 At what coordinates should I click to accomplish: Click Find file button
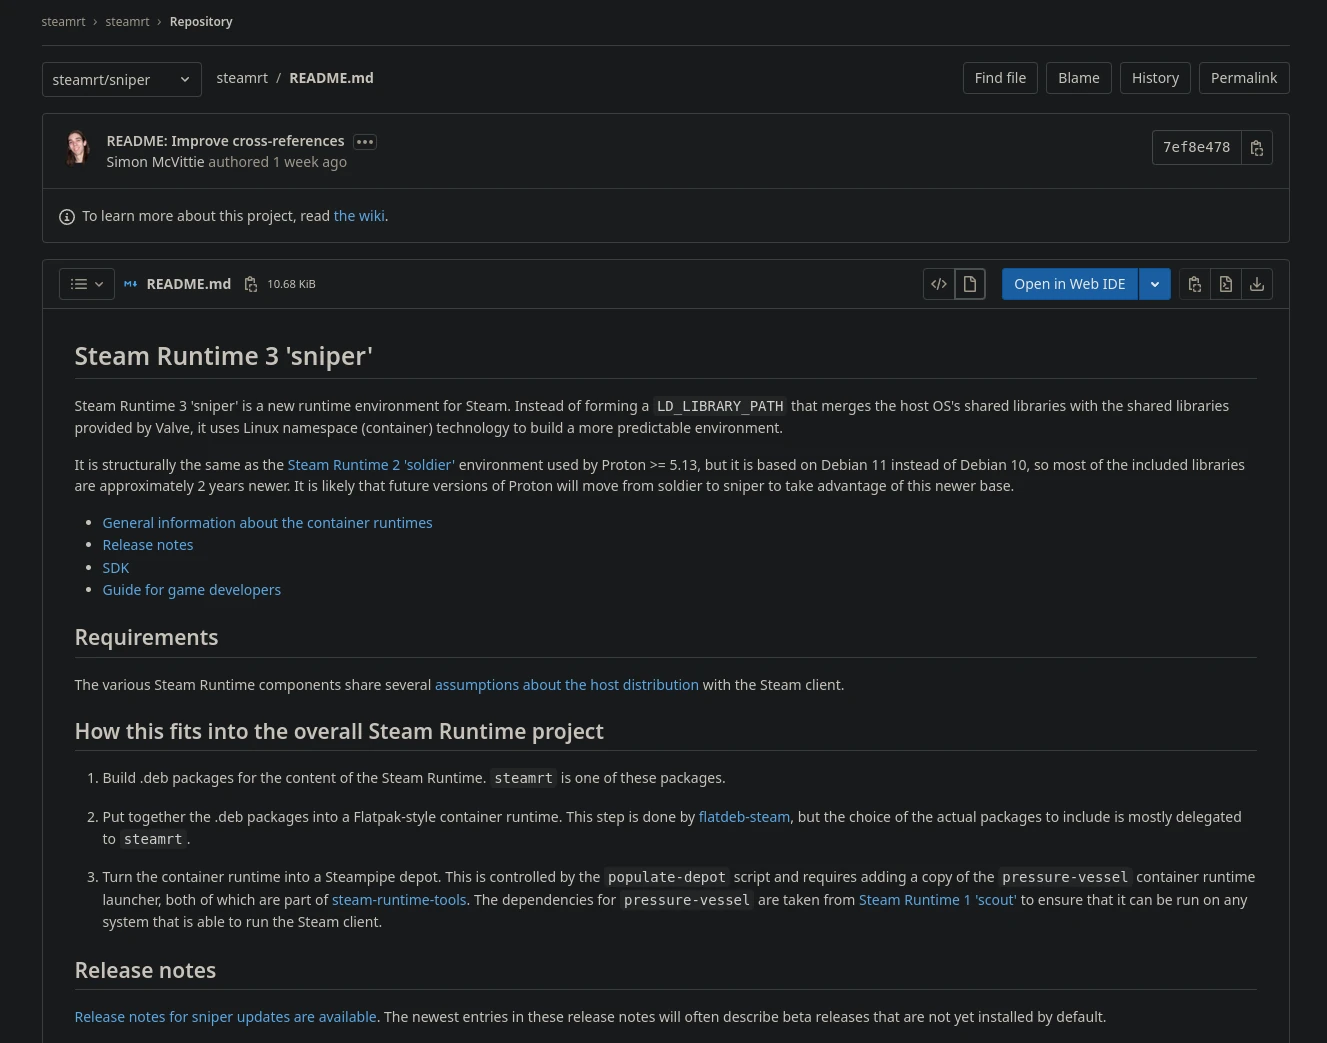click(x=1000, y=78)
